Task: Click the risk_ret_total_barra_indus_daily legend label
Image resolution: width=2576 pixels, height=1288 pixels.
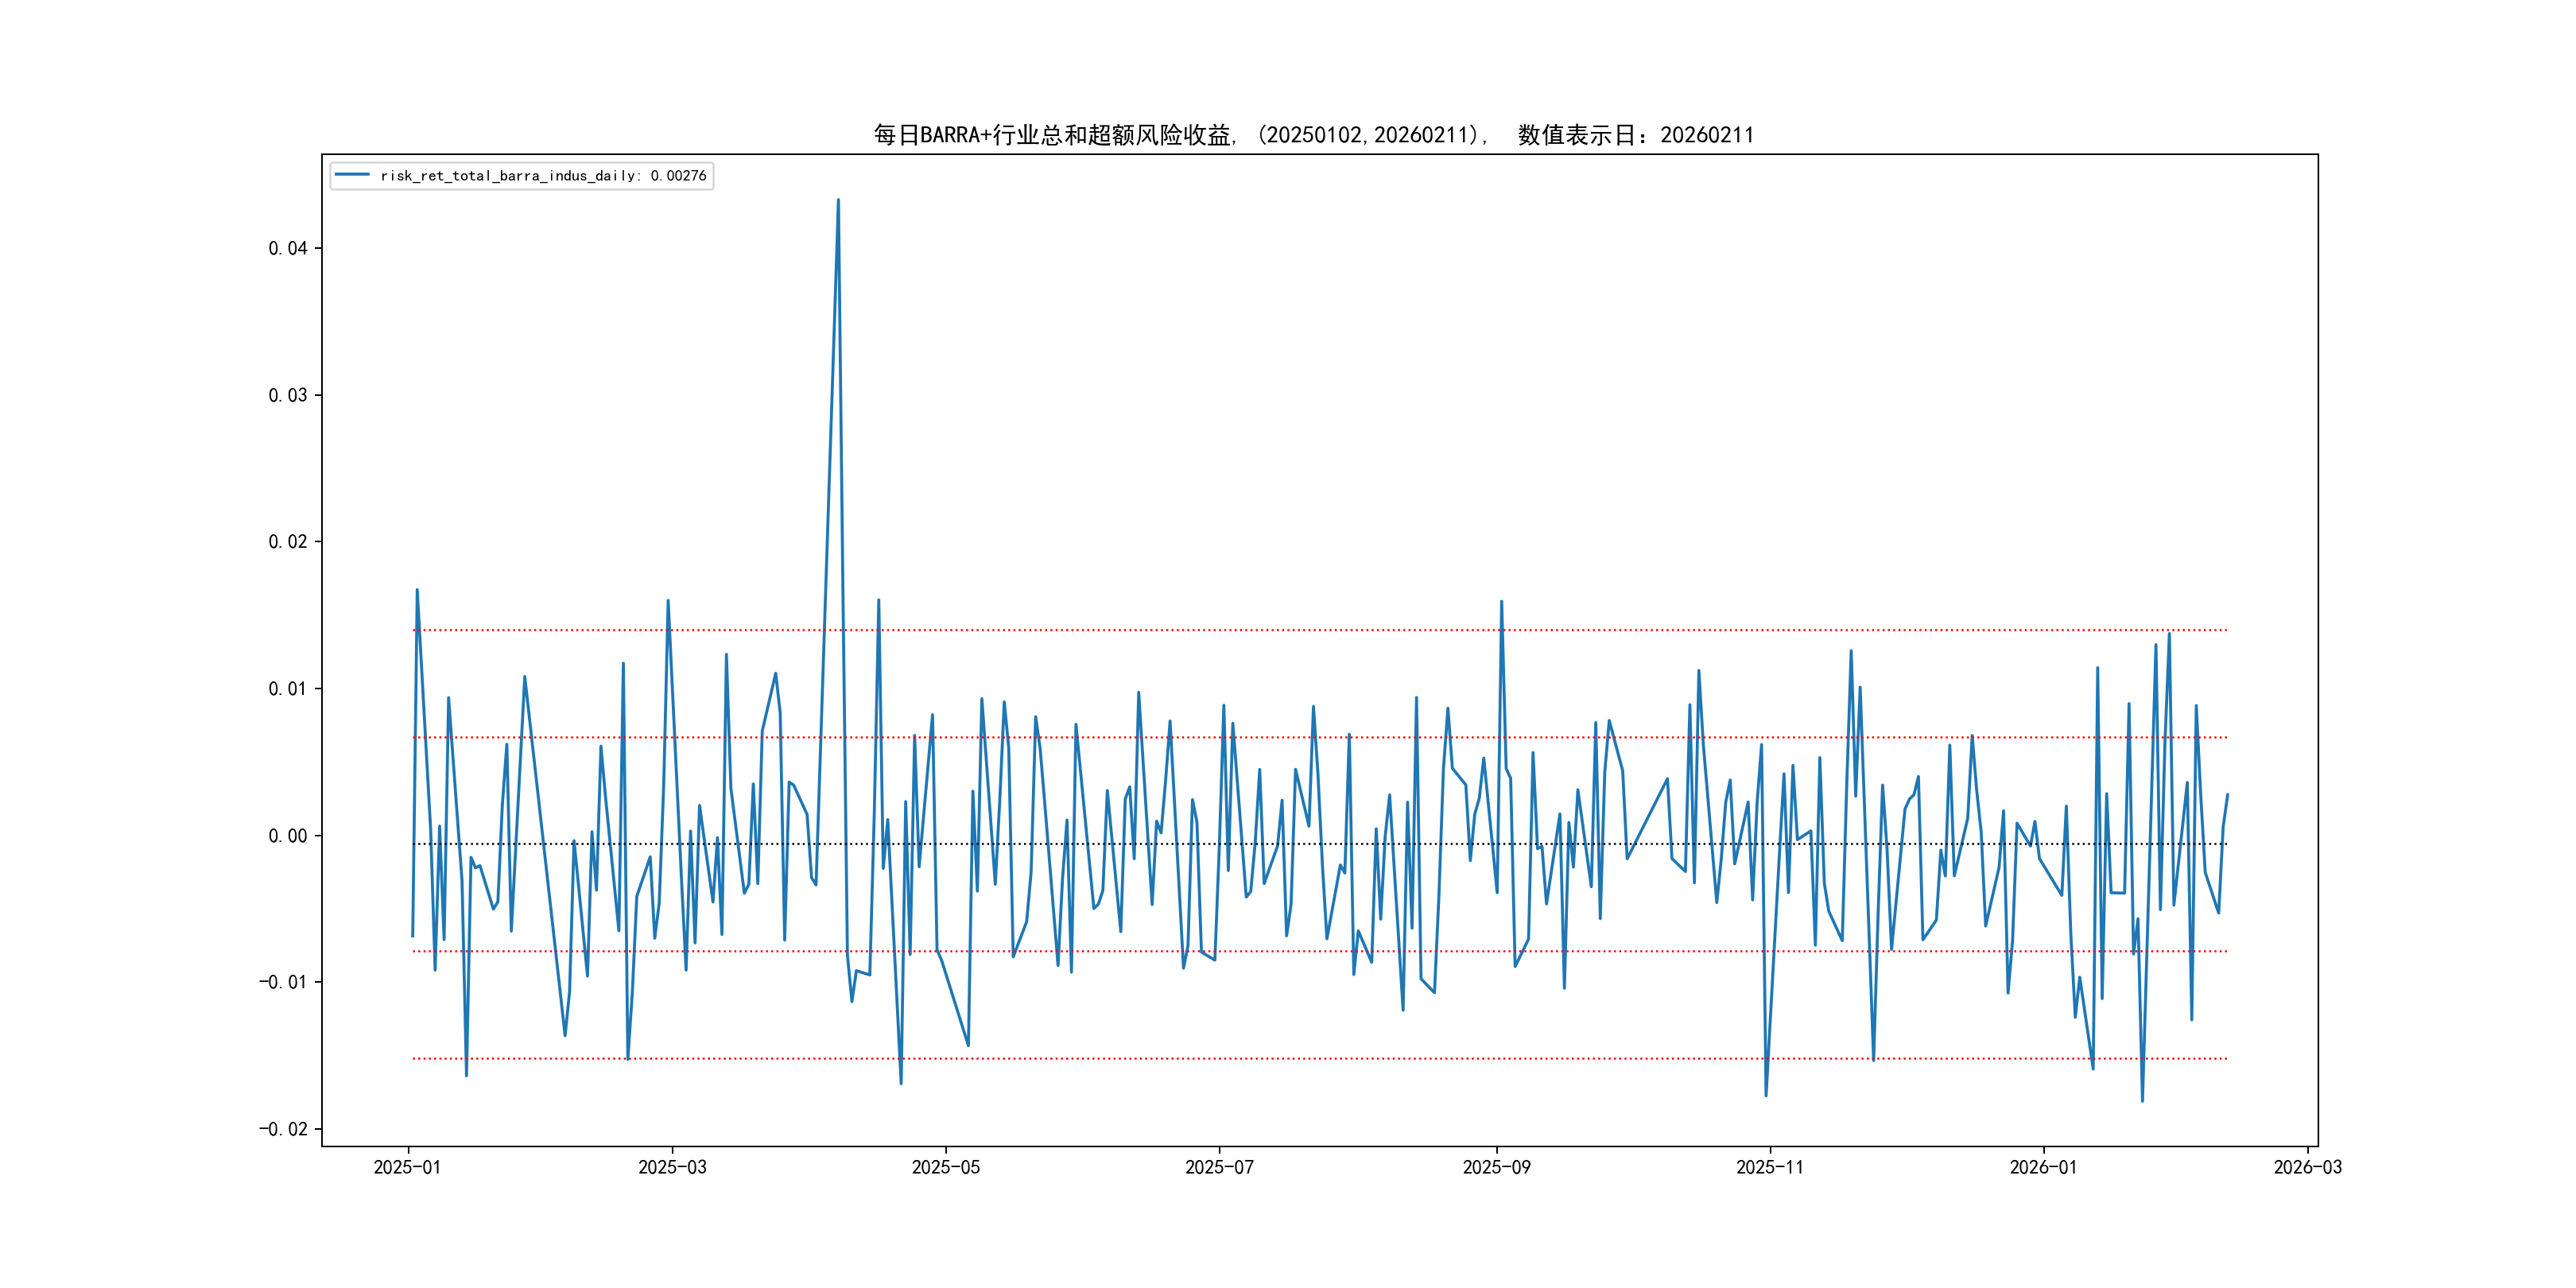Action: tap(508, 176)
